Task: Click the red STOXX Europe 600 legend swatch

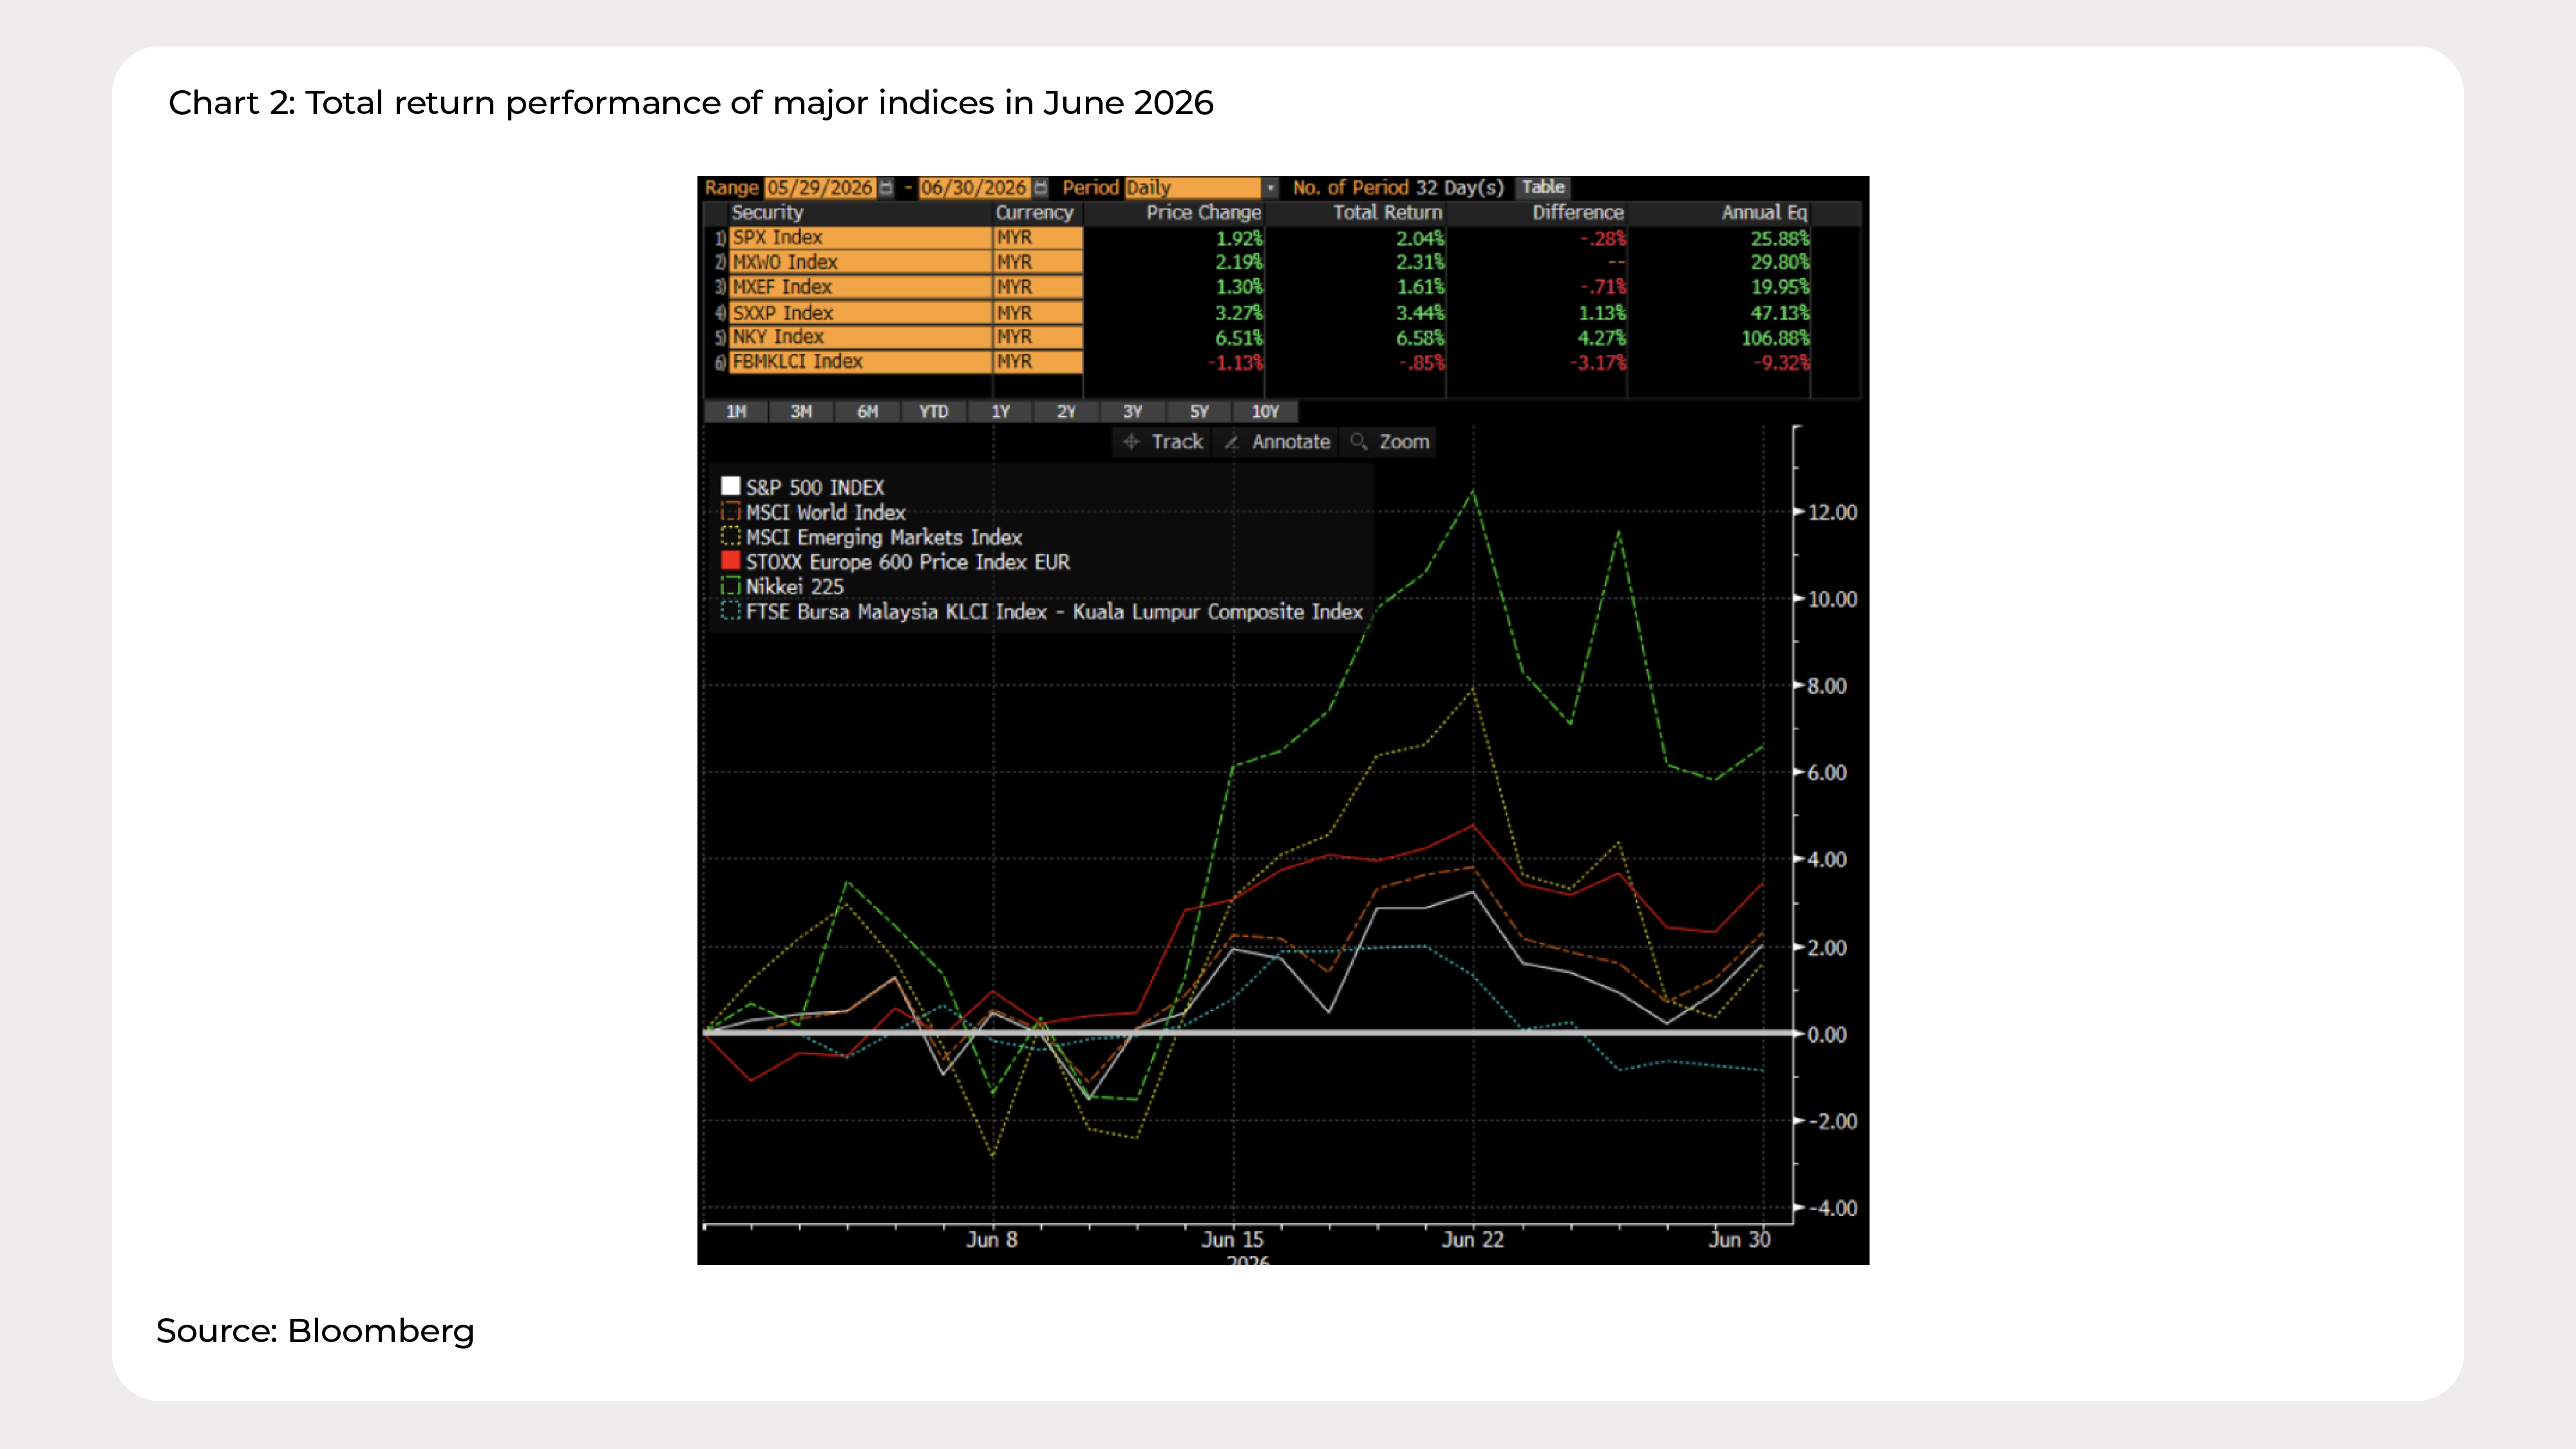Action: pyautogui.click(x=731, y=561)
